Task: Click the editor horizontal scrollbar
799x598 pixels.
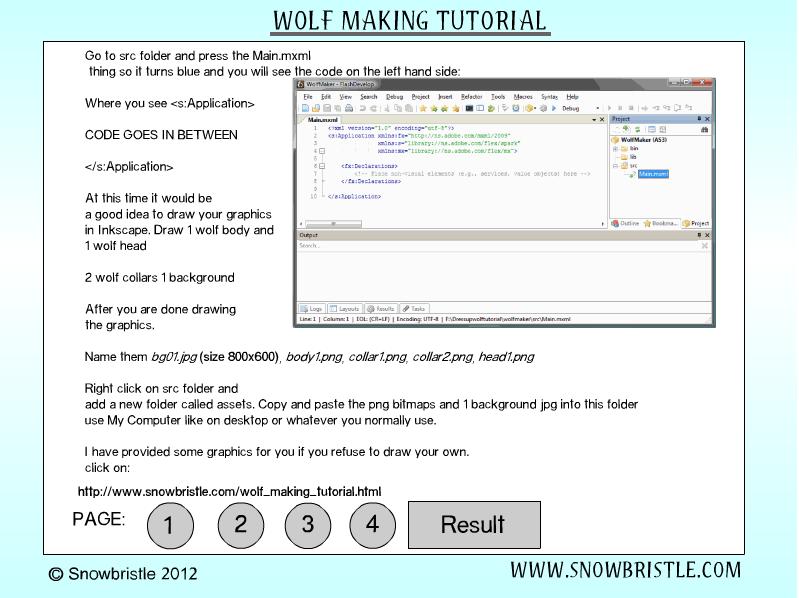Action: pyautogui.click(x=334, y=224)
